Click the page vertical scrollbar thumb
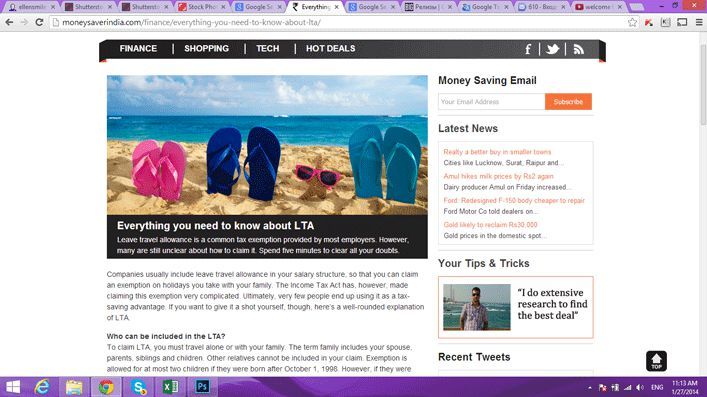Screen dimensions: 707x397 pos(703,85)
